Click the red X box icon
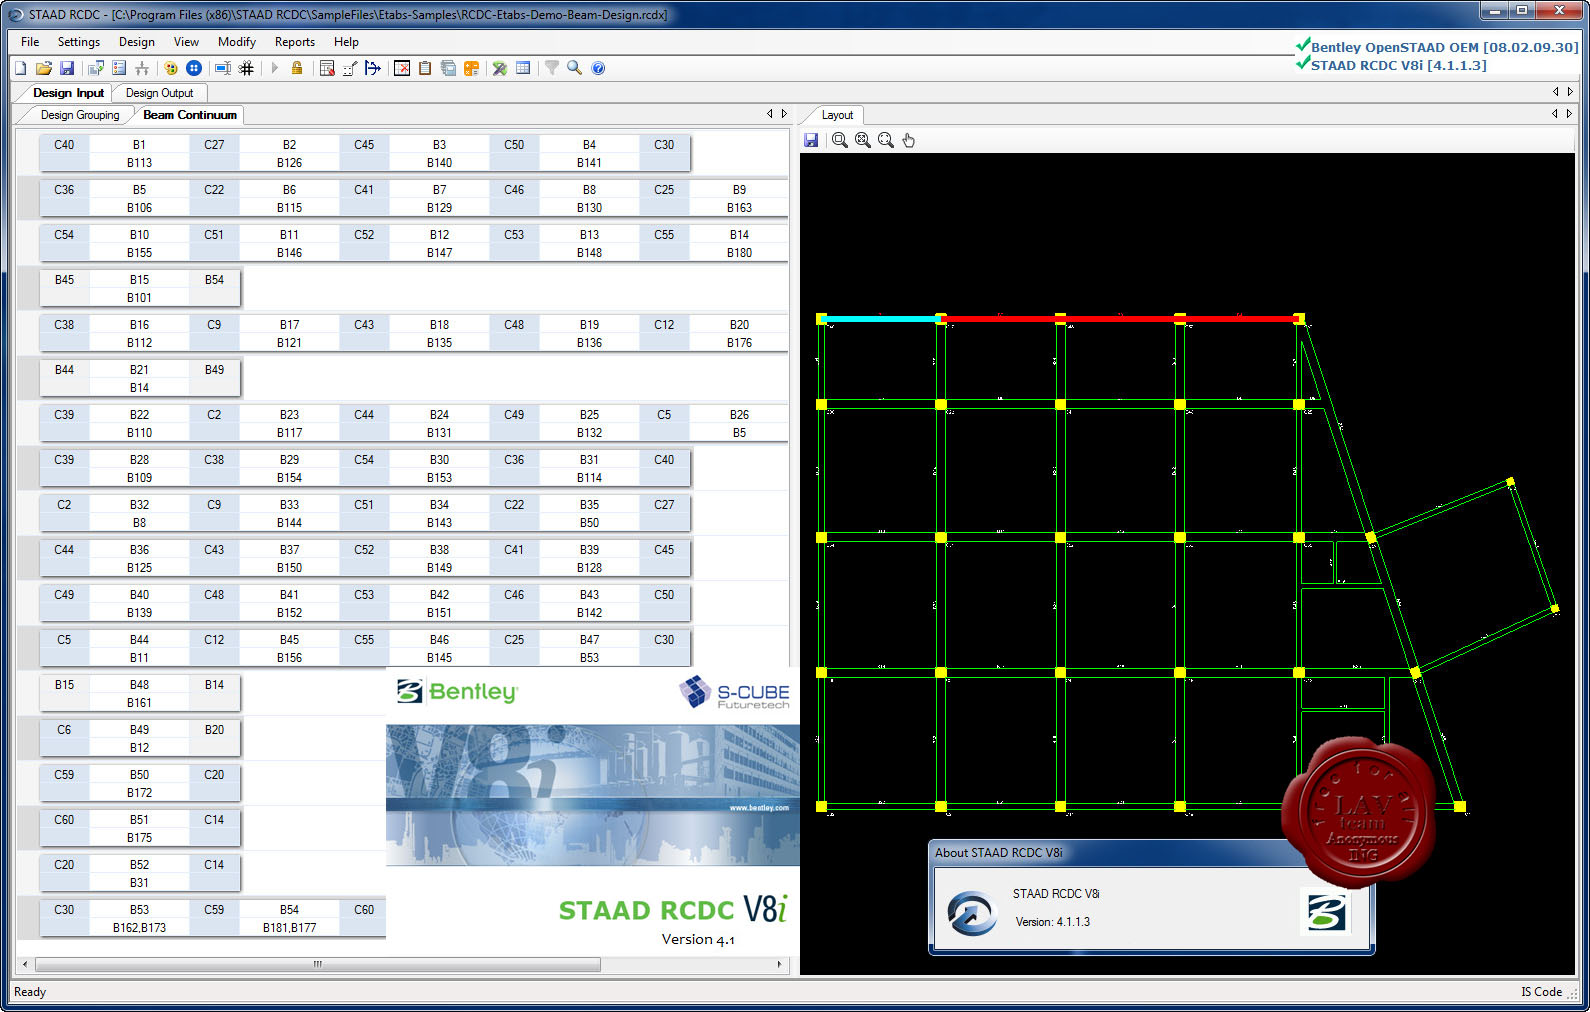 (x=402, y=68)
